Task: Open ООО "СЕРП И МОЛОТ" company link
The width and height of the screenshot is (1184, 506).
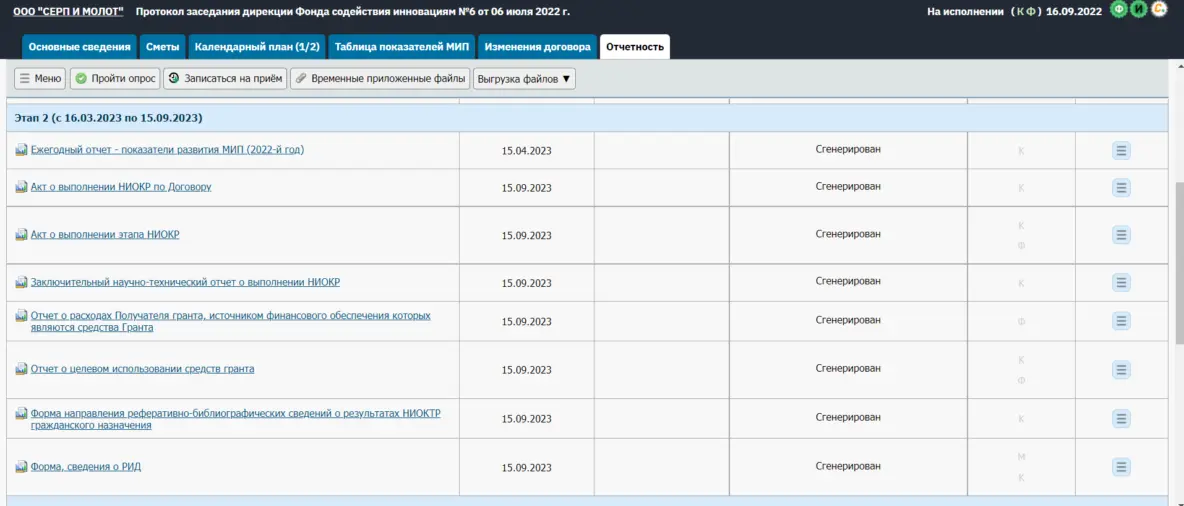Action: click(x=68, y=12)
